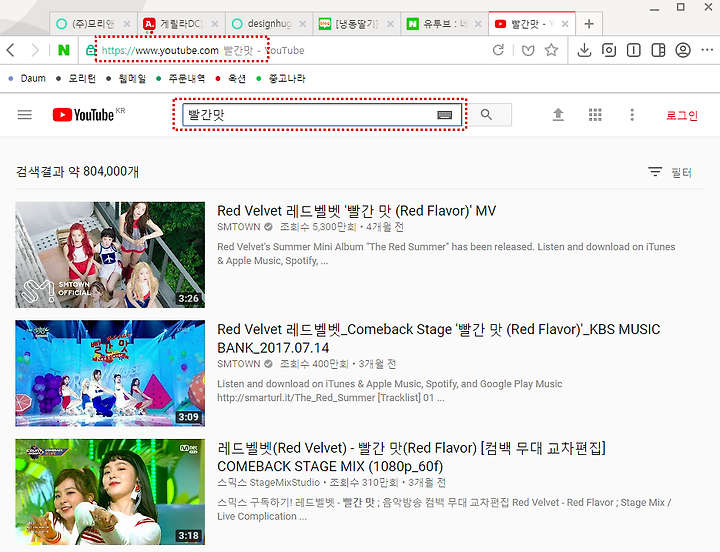The width and height of the screenshot is (720, 552).
Task: Open a new tab with plus button
Action: (589, 24)
